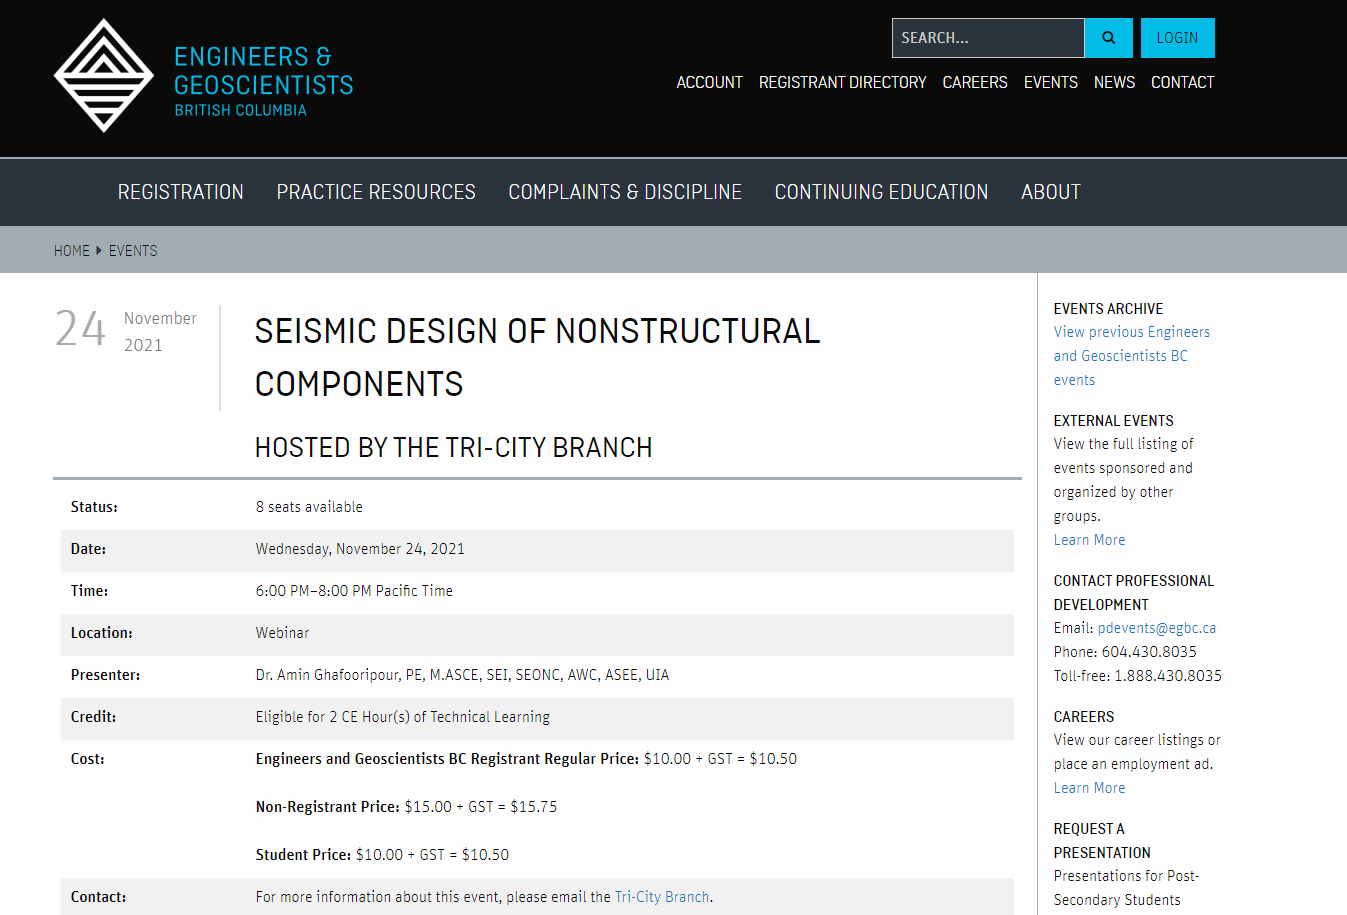Click Contact in the header menu
The width and height of the screenshot is (1347, 915).
[1182, 82]
